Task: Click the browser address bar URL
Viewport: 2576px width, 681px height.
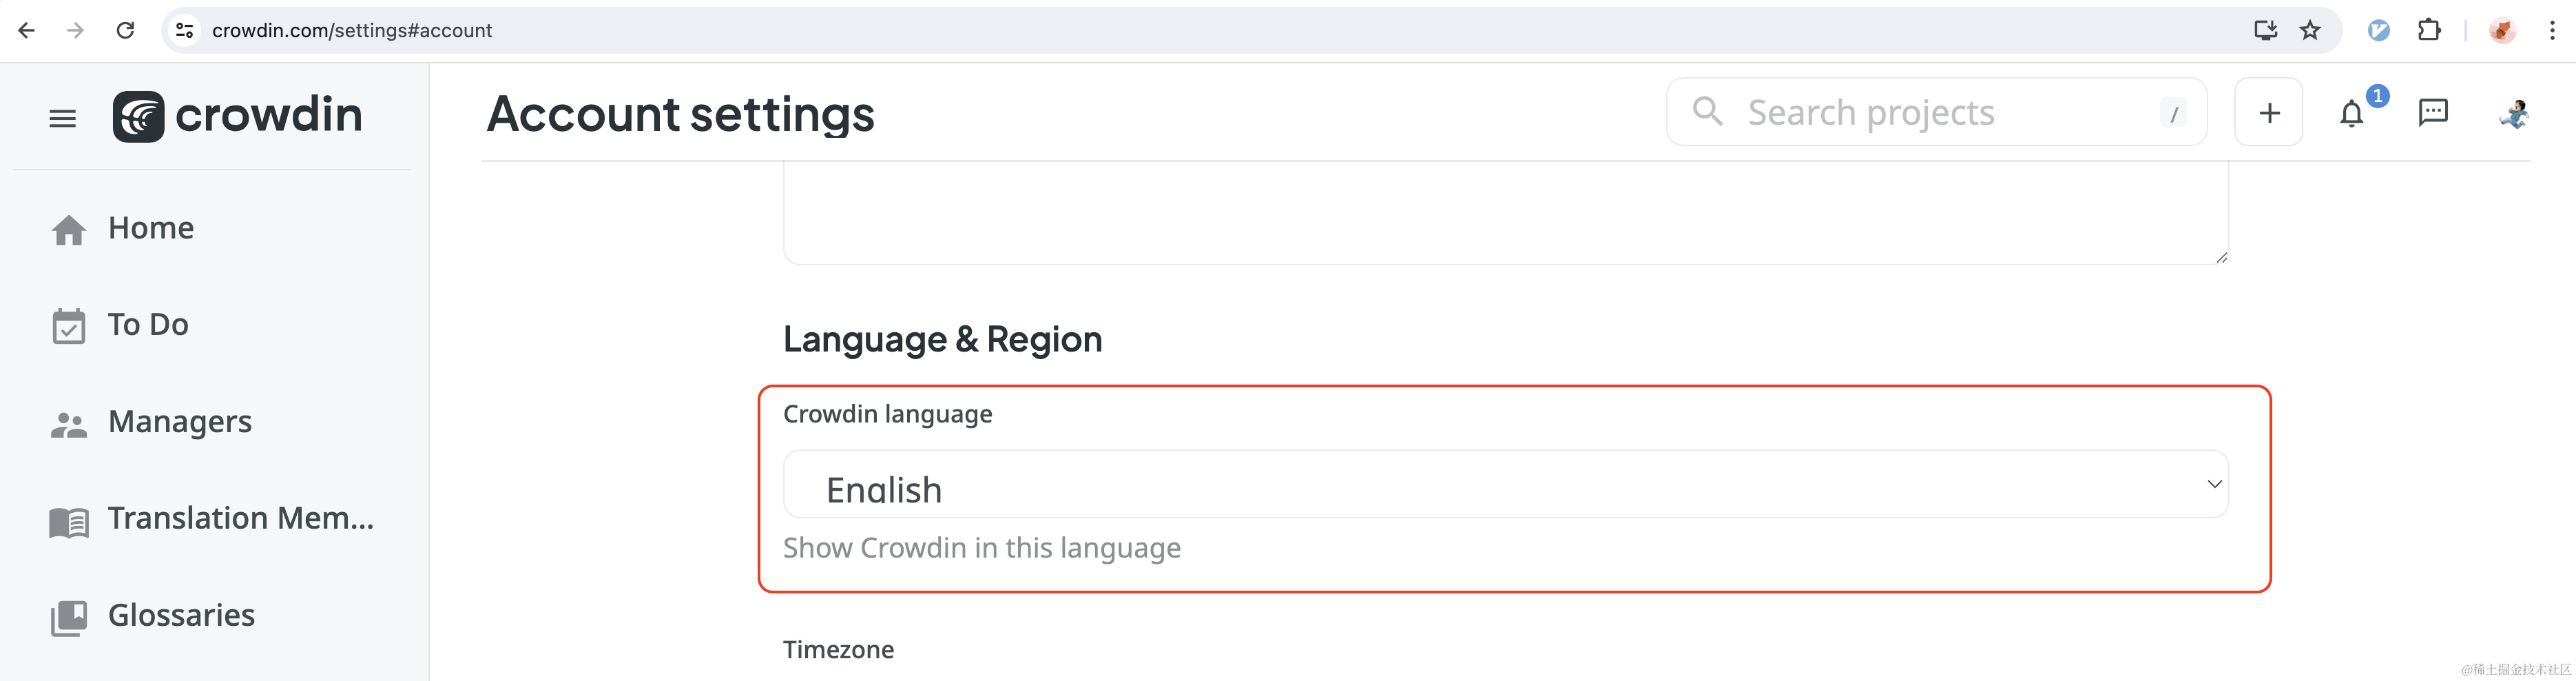Action: tap(352, 30)
